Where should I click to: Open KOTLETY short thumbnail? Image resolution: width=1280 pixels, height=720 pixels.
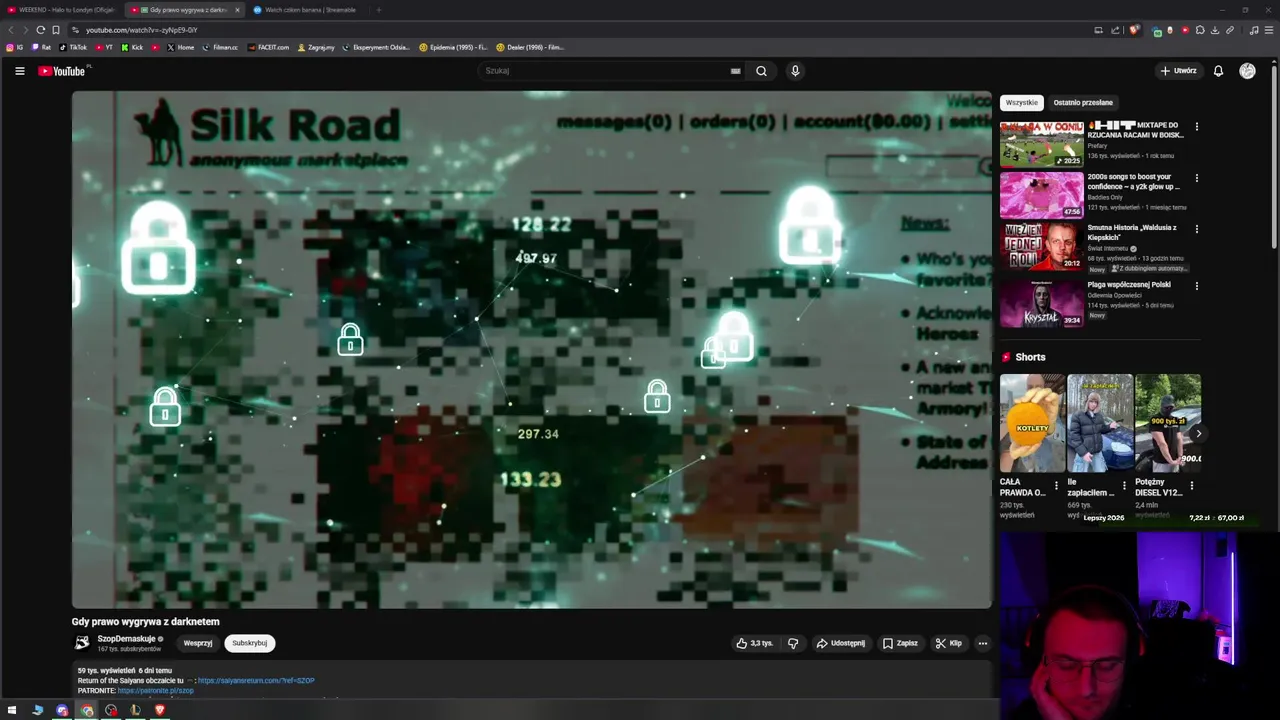pos(1032,423)
